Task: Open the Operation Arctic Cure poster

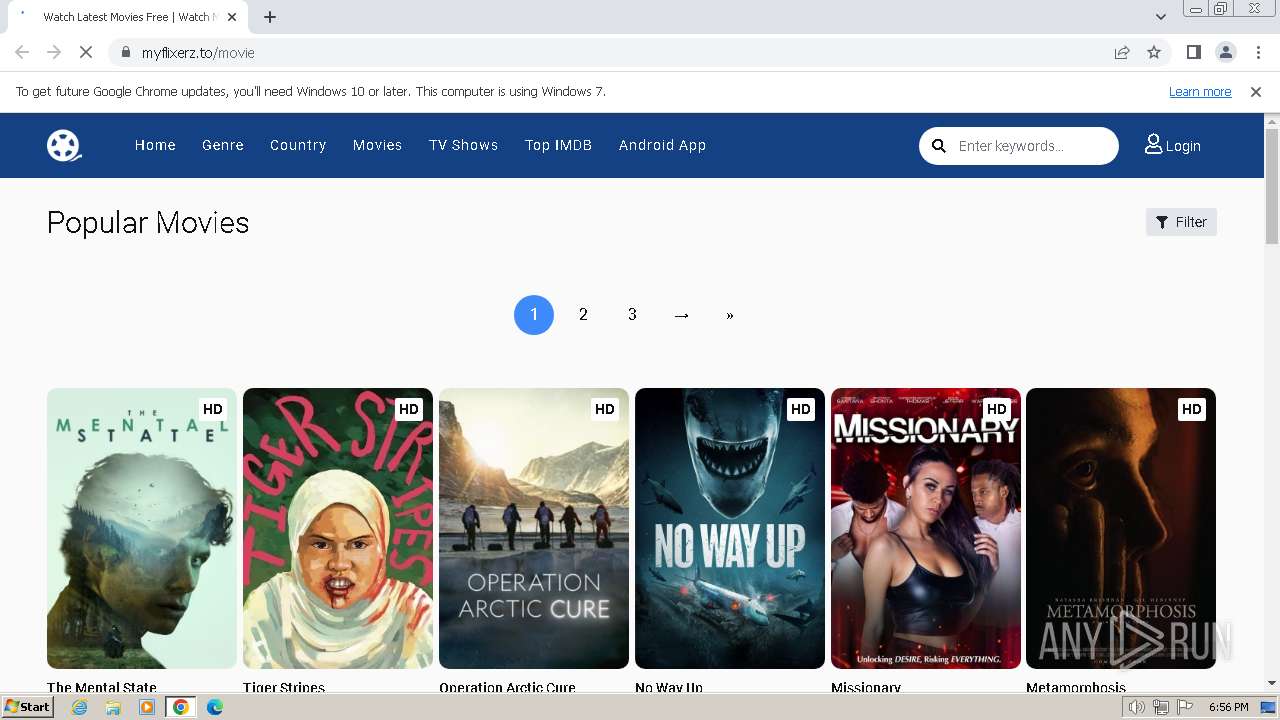Action: click(x=534, y=528)
